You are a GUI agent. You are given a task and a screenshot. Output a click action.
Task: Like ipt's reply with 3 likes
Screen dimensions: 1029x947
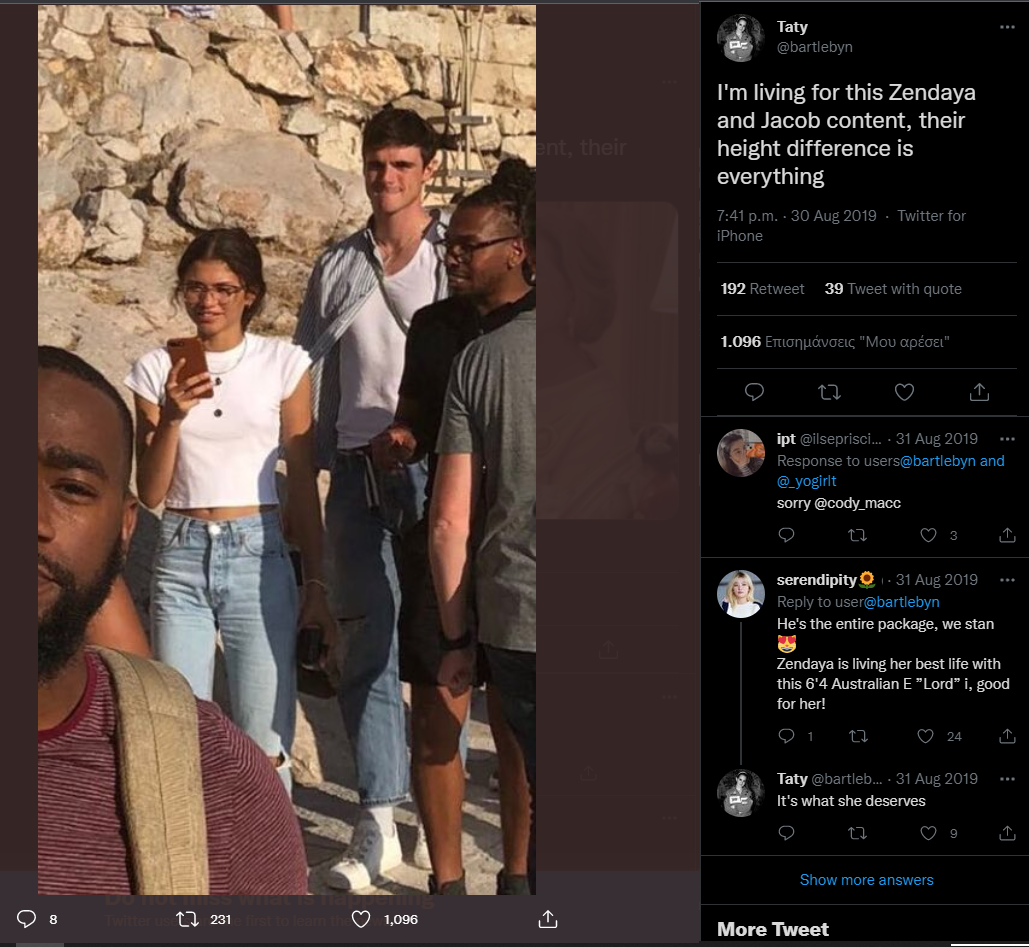(x=929, y=535)
